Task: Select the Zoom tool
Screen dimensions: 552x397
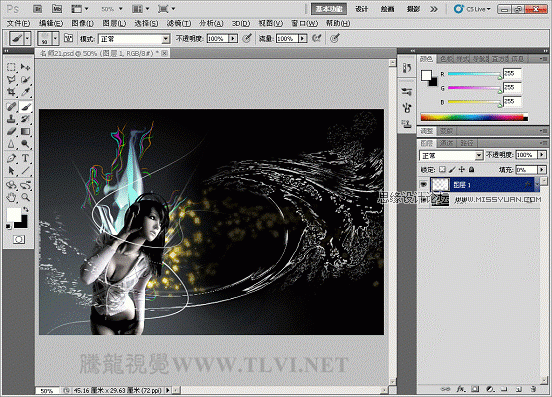Action: point(25,197)
